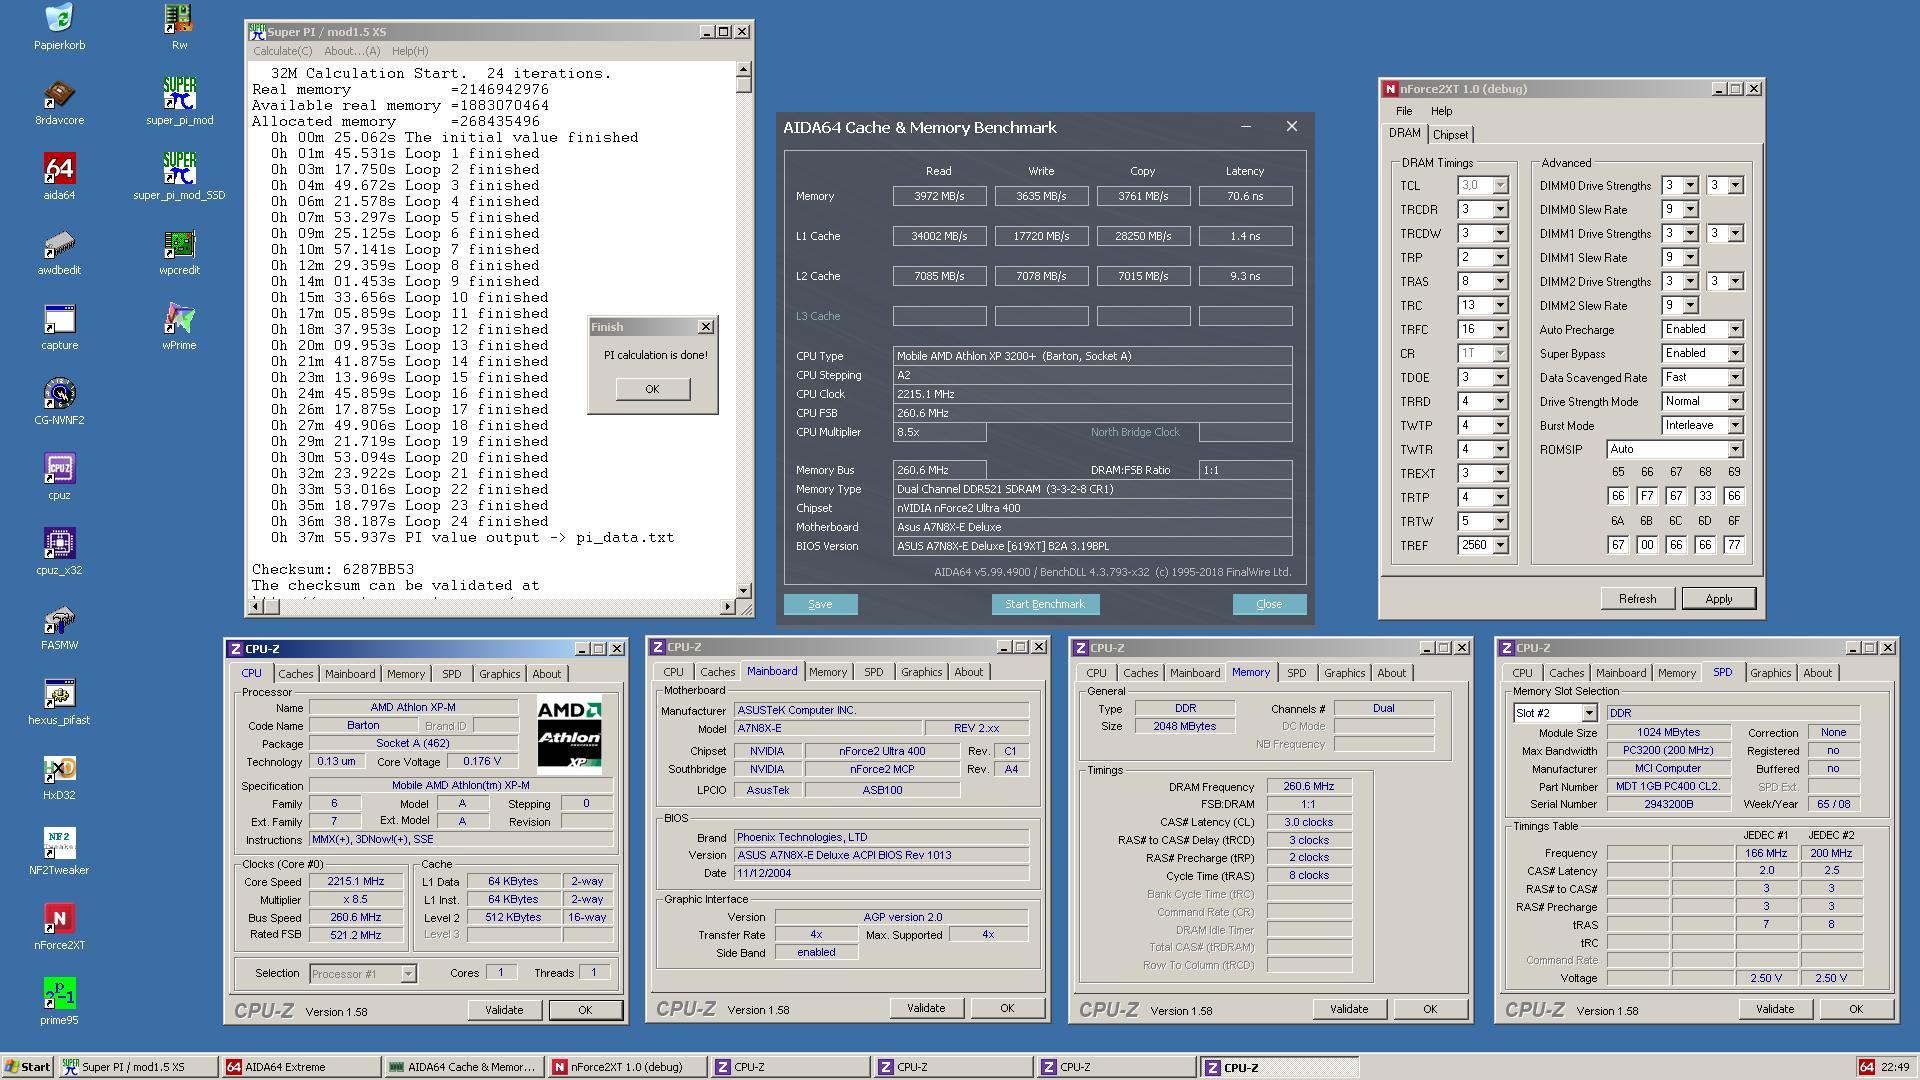Click Super PI vertical scrollbar down arrow
Viewport: 1920px width, 1080px height.
coord(743,590)
